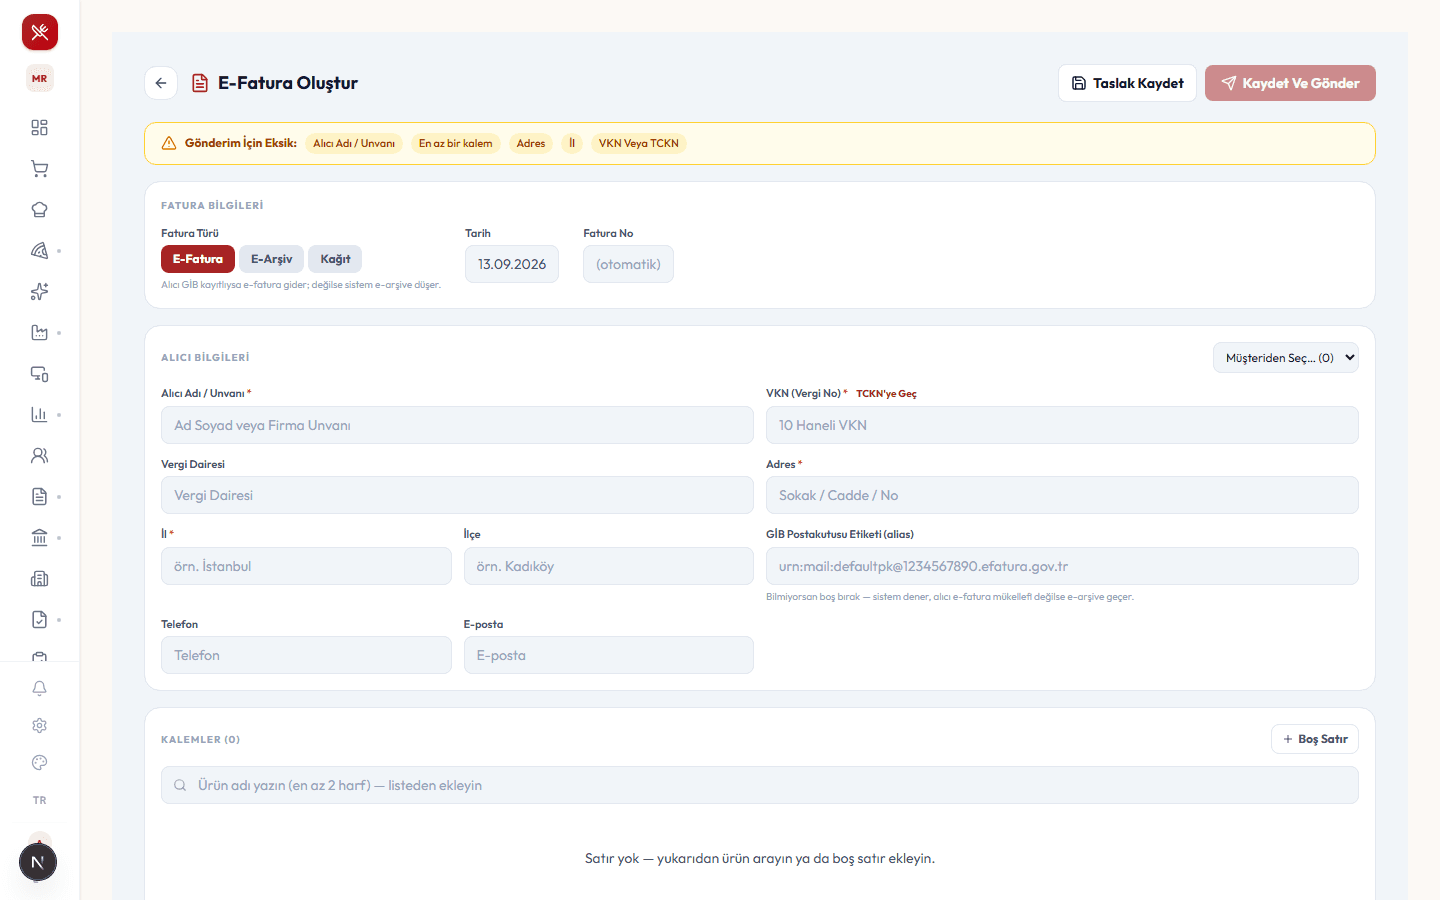Go back using the arrow button

(161, 83)
